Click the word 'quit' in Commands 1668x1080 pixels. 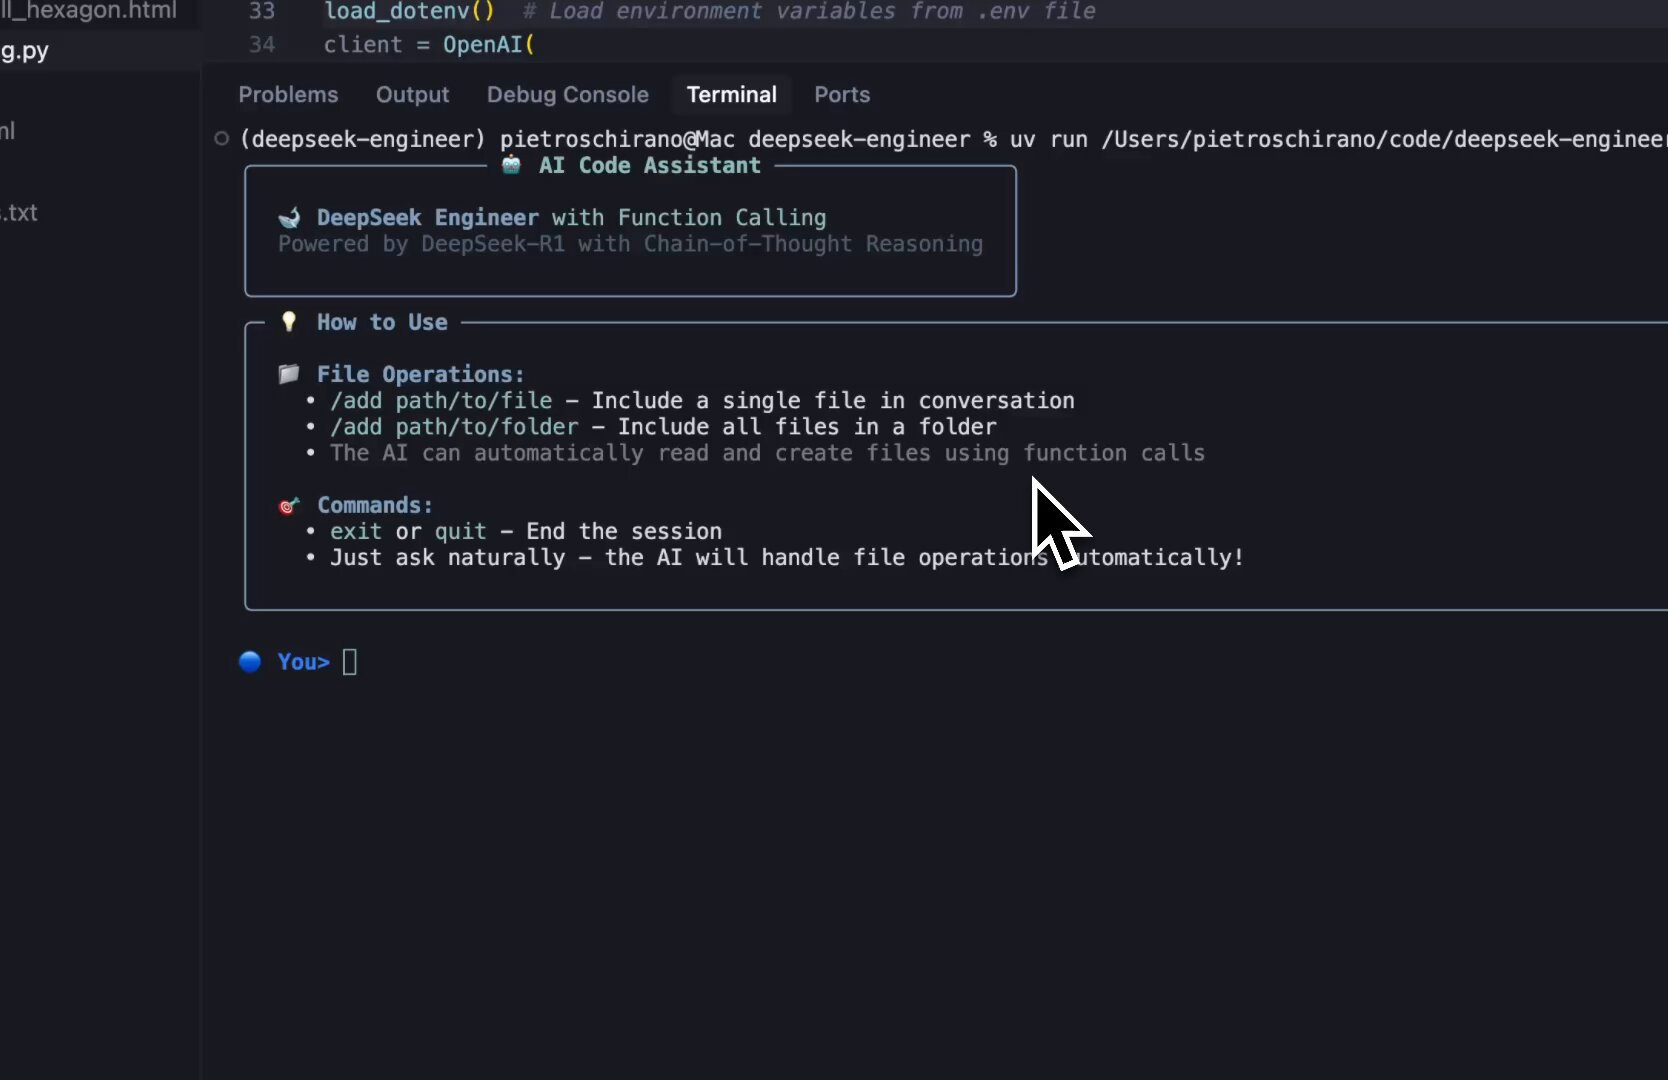(460, 531)
